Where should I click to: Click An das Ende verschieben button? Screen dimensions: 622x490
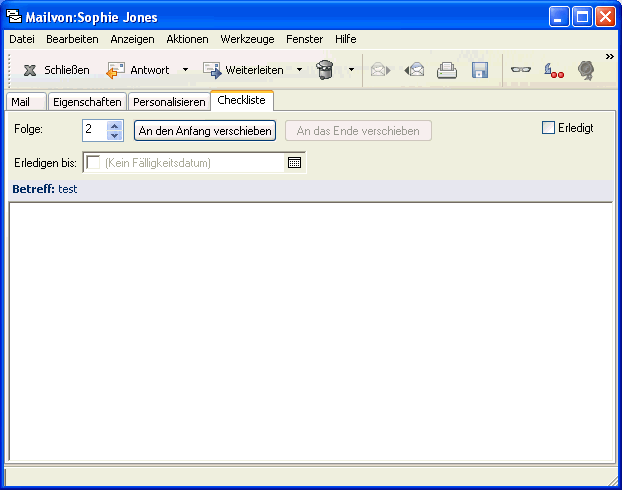(358, 131)
